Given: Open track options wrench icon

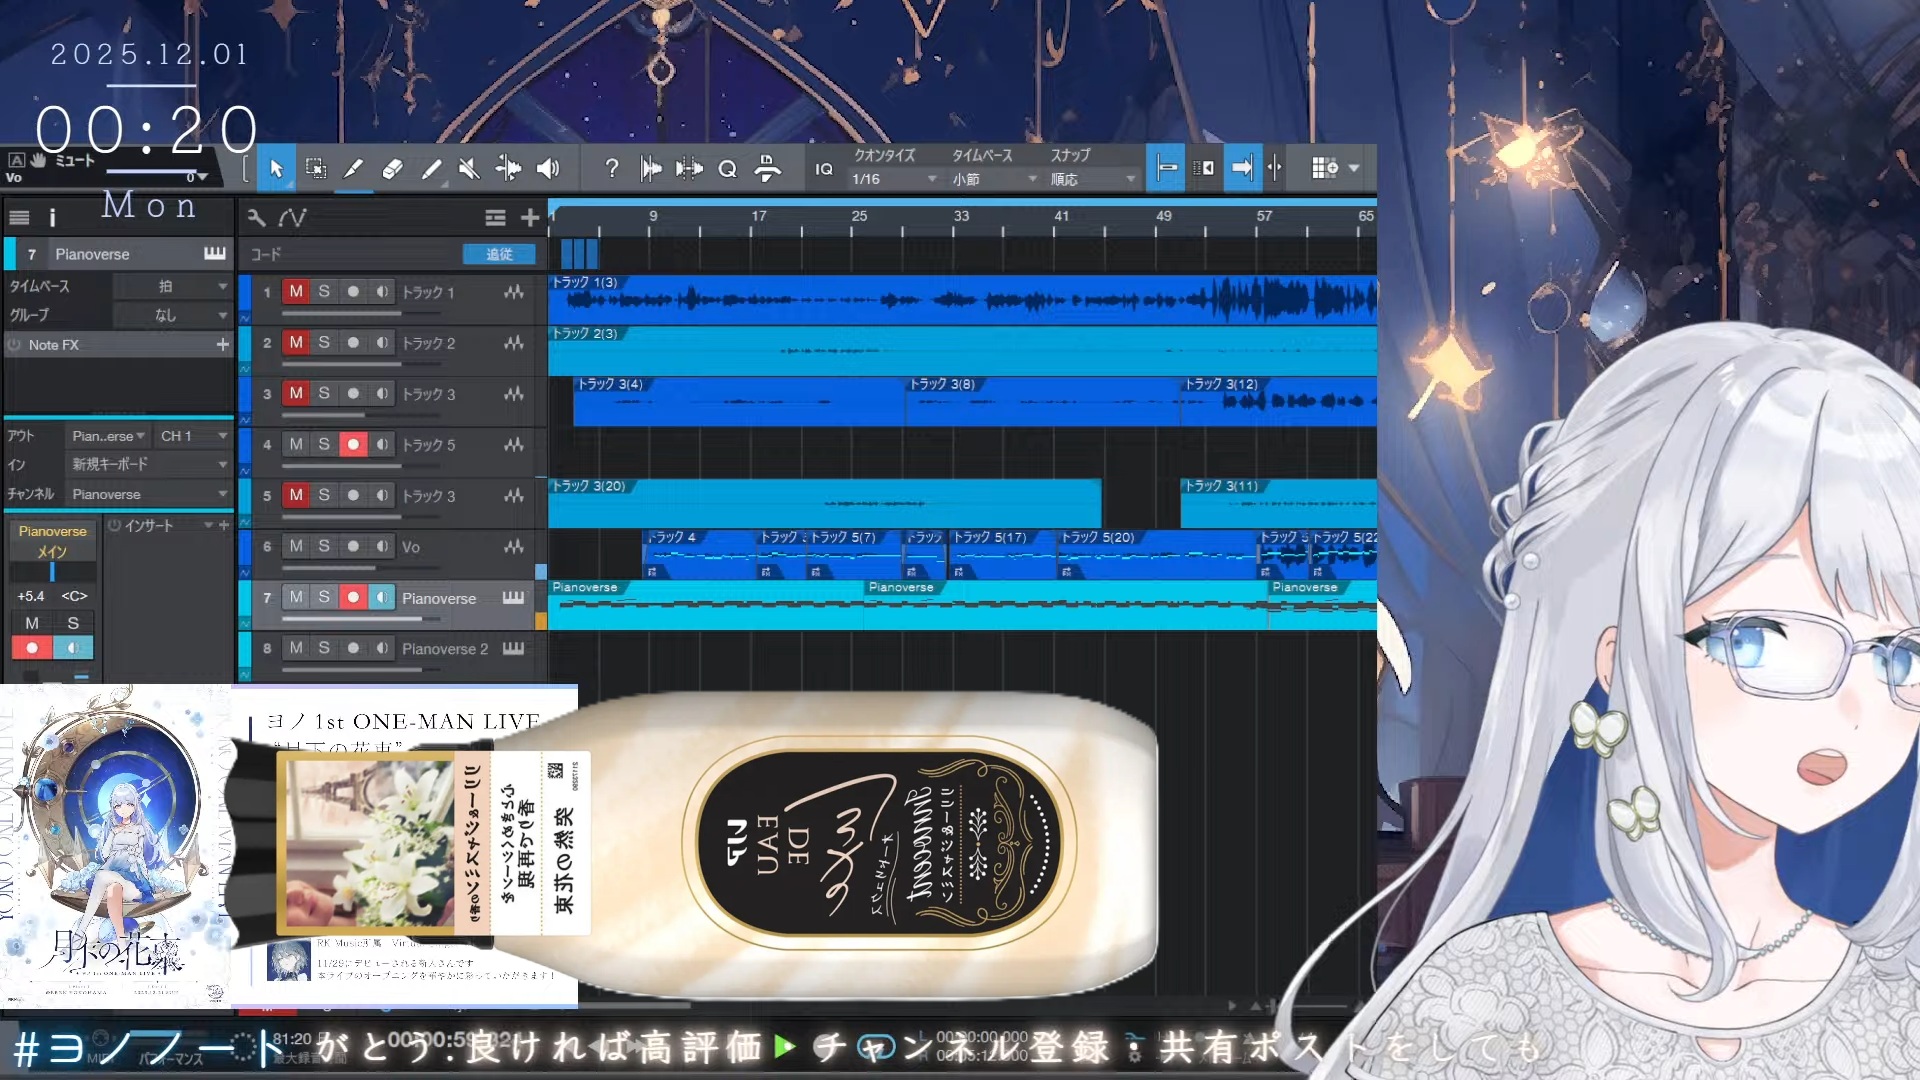Looking at the screenshot, I should 256,217.
